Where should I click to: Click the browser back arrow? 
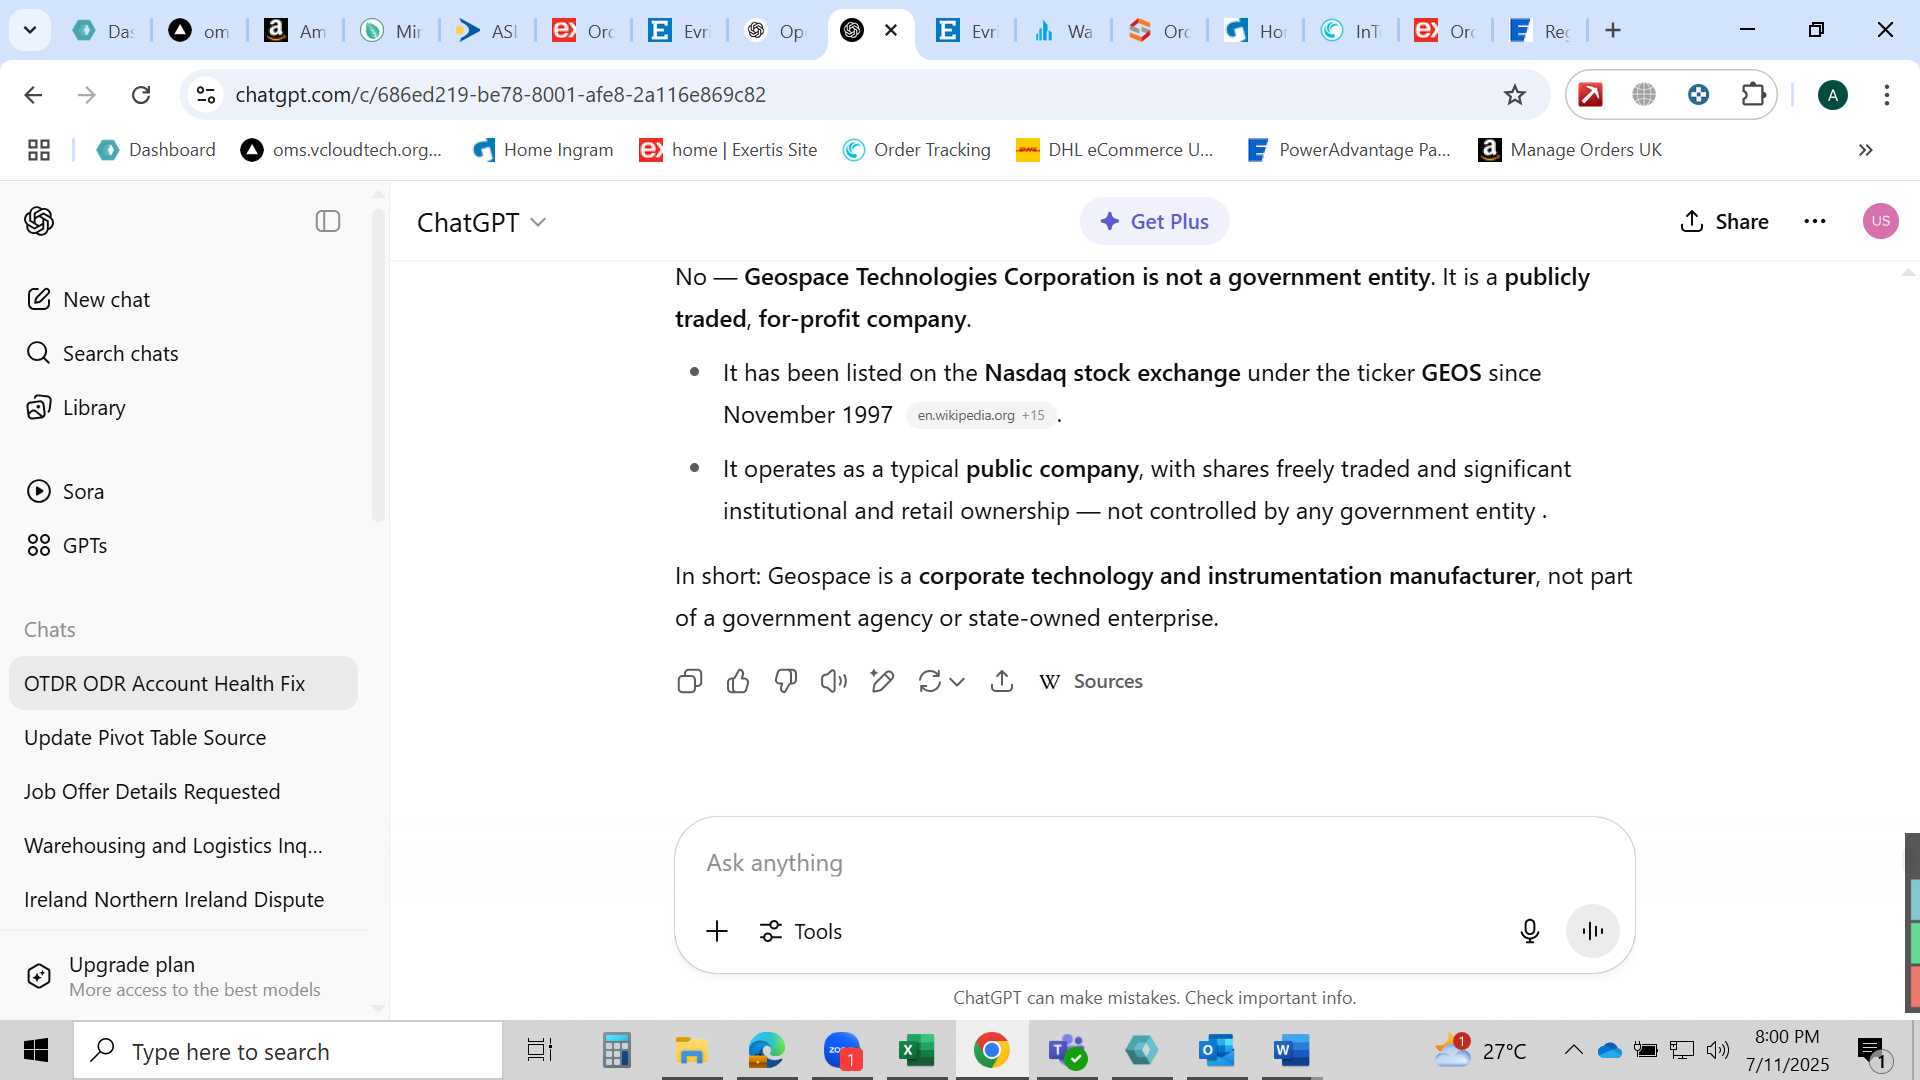33,95
